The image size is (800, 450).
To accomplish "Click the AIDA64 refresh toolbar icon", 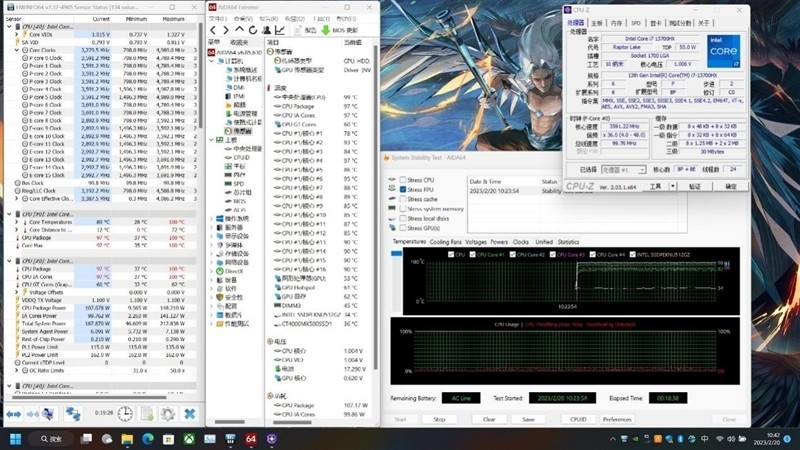I will pyautogui.click(x=255, y=30).
